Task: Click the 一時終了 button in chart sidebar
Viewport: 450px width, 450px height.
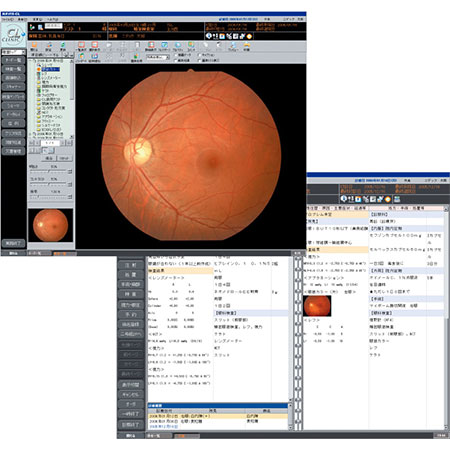Action: tap(130, 414)
